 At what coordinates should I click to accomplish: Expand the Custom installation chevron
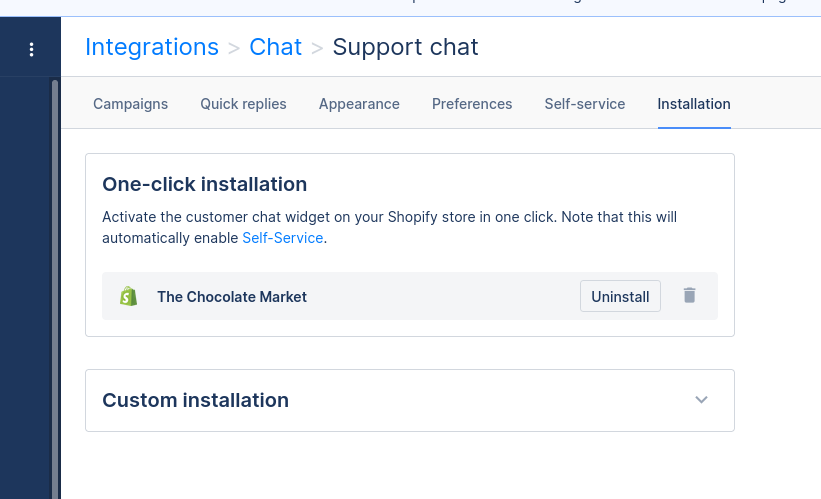point(701,400)
